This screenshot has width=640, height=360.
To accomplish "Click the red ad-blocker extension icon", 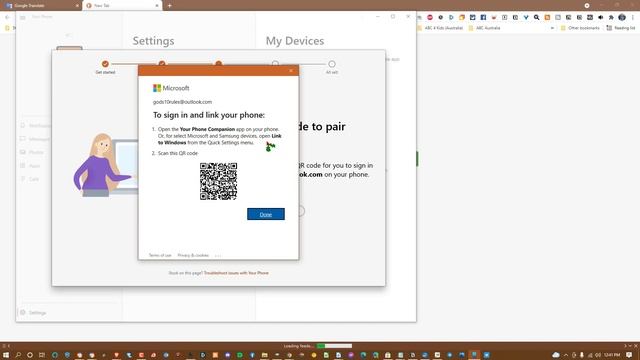I will (430, 18).
